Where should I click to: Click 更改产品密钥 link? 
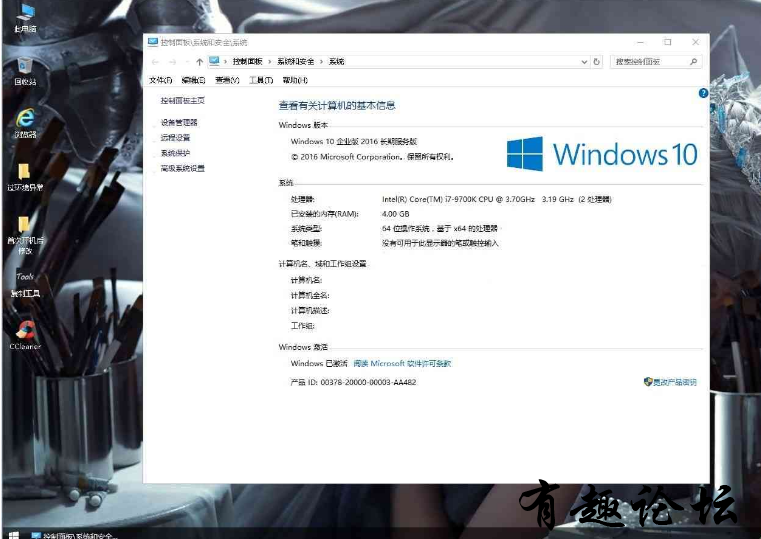(675, 382)
